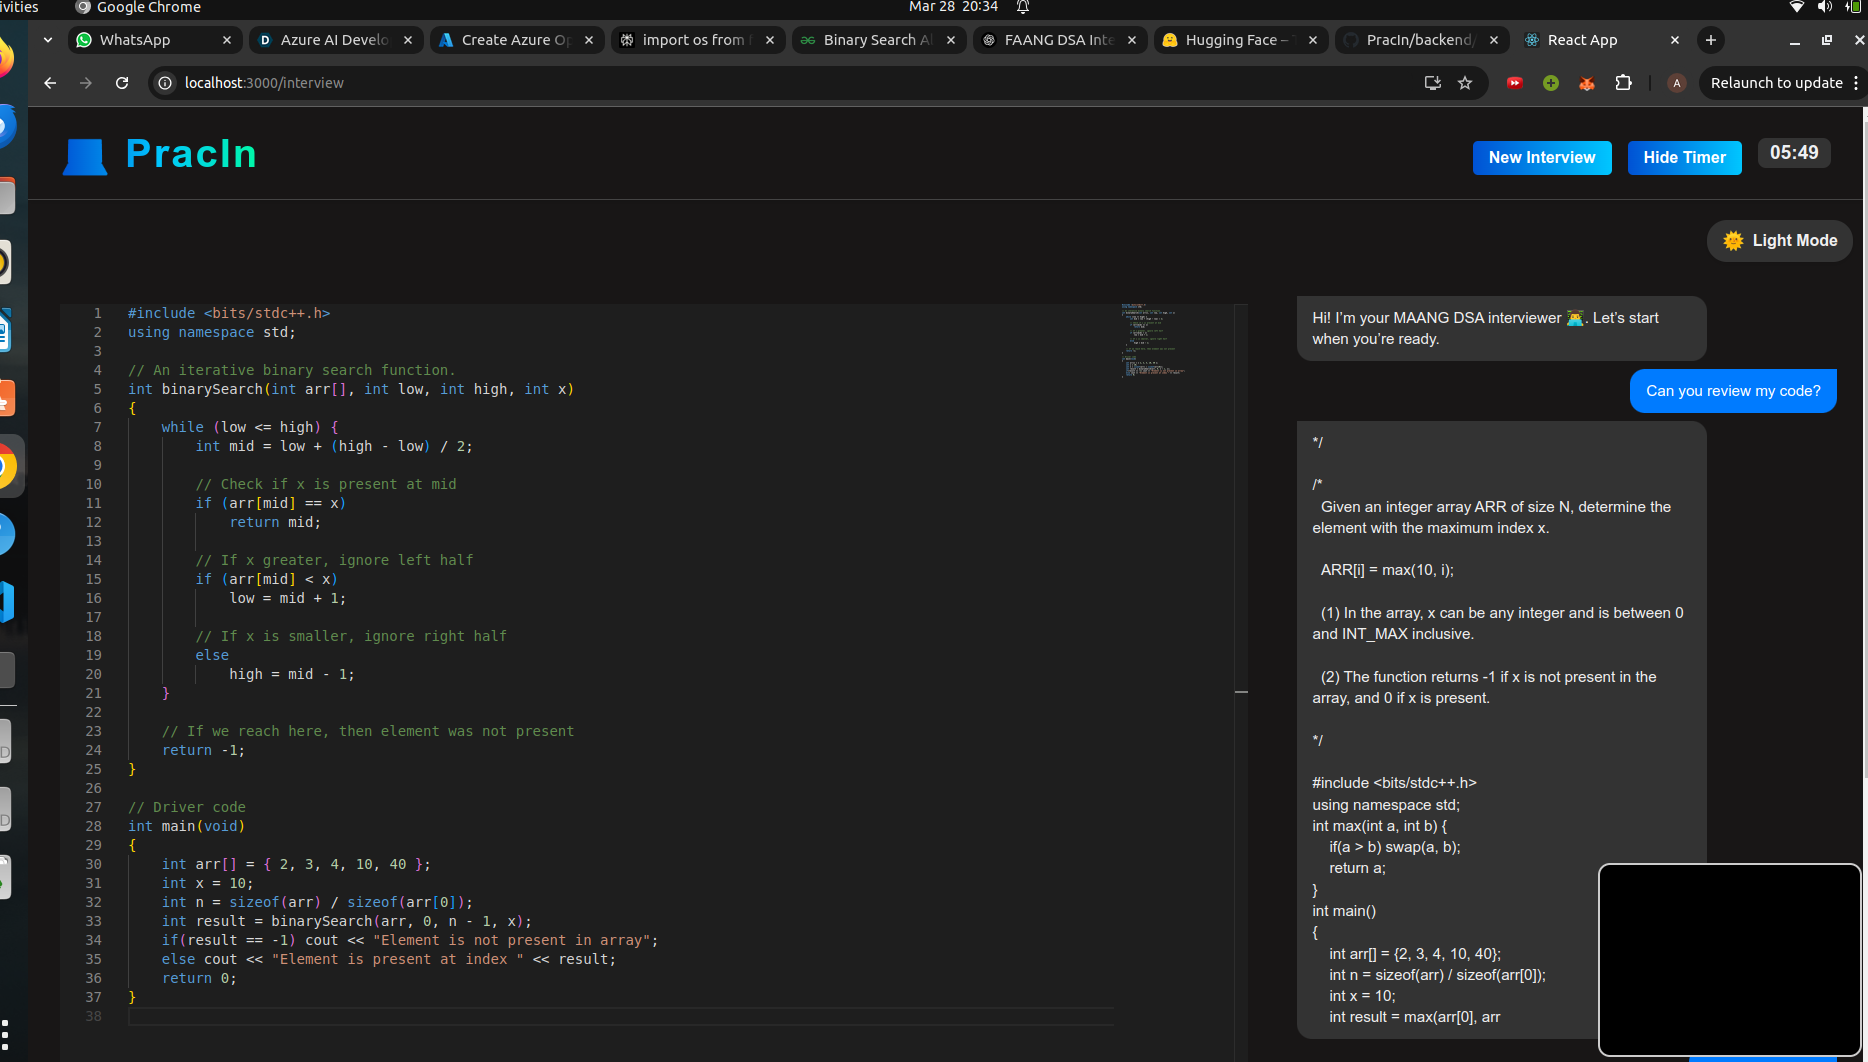Screen dimensions: 1868x1062
Task: Toggle Light Mode theme
Action: [x=1779, y=241]
